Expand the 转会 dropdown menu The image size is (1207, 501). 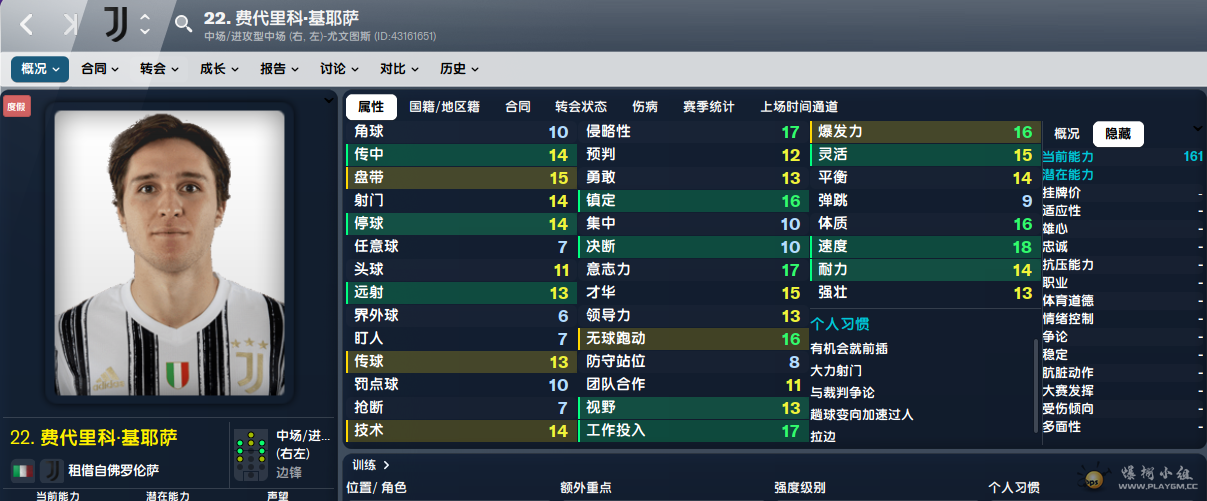pos(159,69)
